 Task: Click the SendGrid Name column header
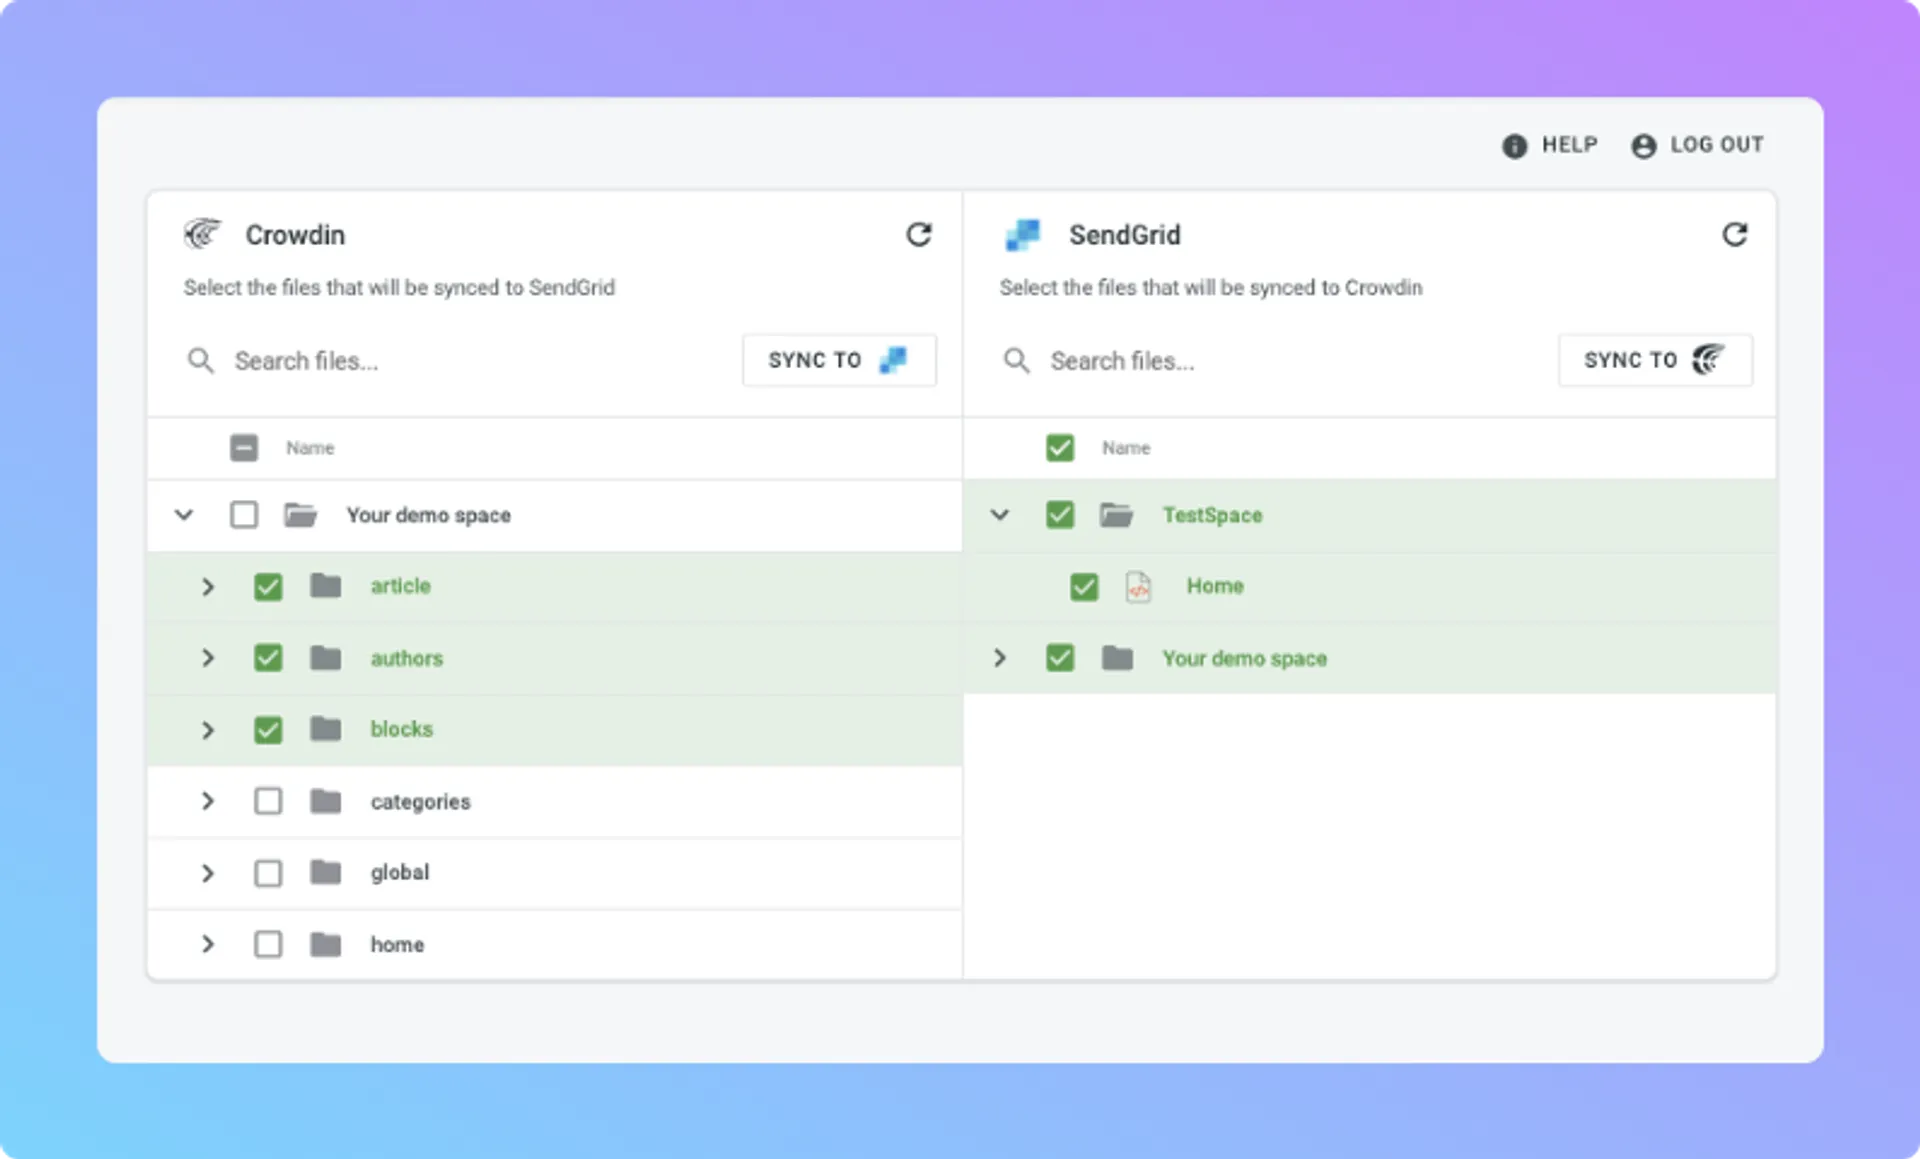[1126, 448]
